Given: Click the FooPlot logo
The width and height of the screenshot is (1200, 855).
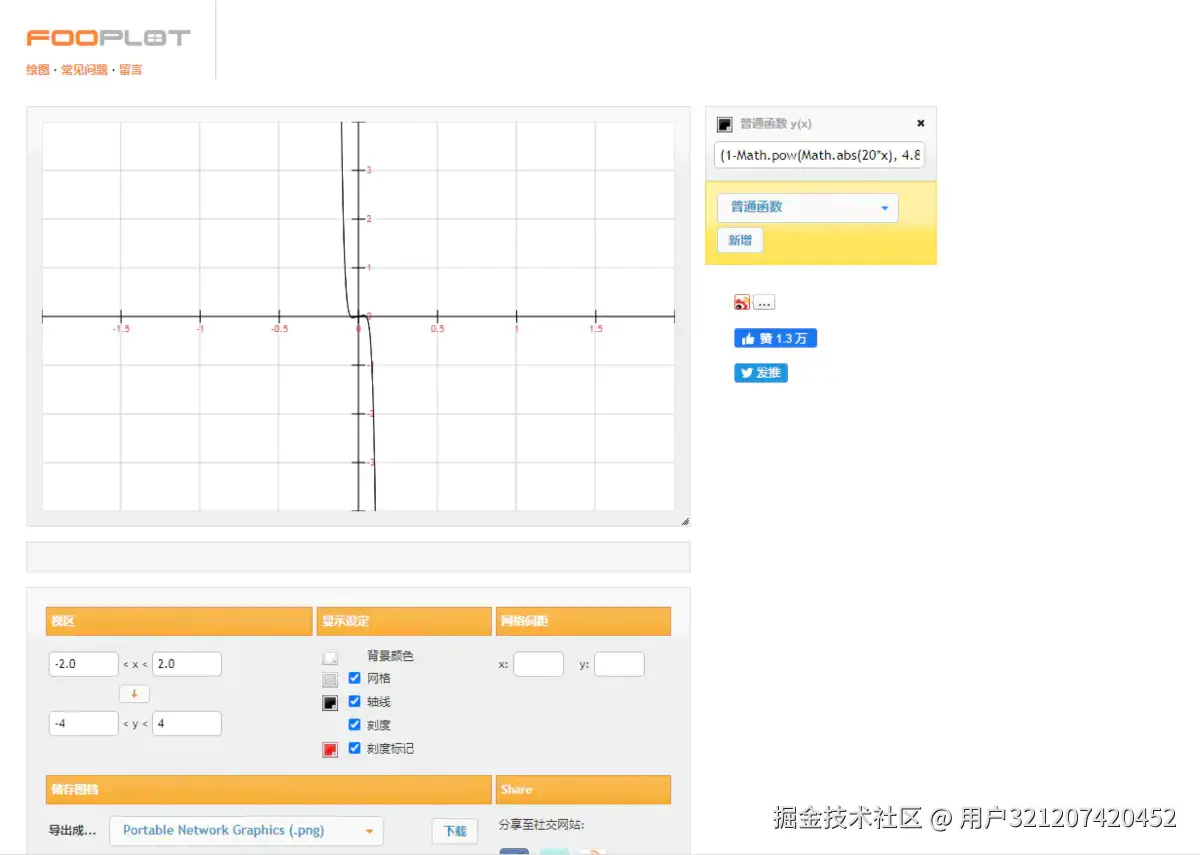Looking at the screenshot, I should coord(108,38).
